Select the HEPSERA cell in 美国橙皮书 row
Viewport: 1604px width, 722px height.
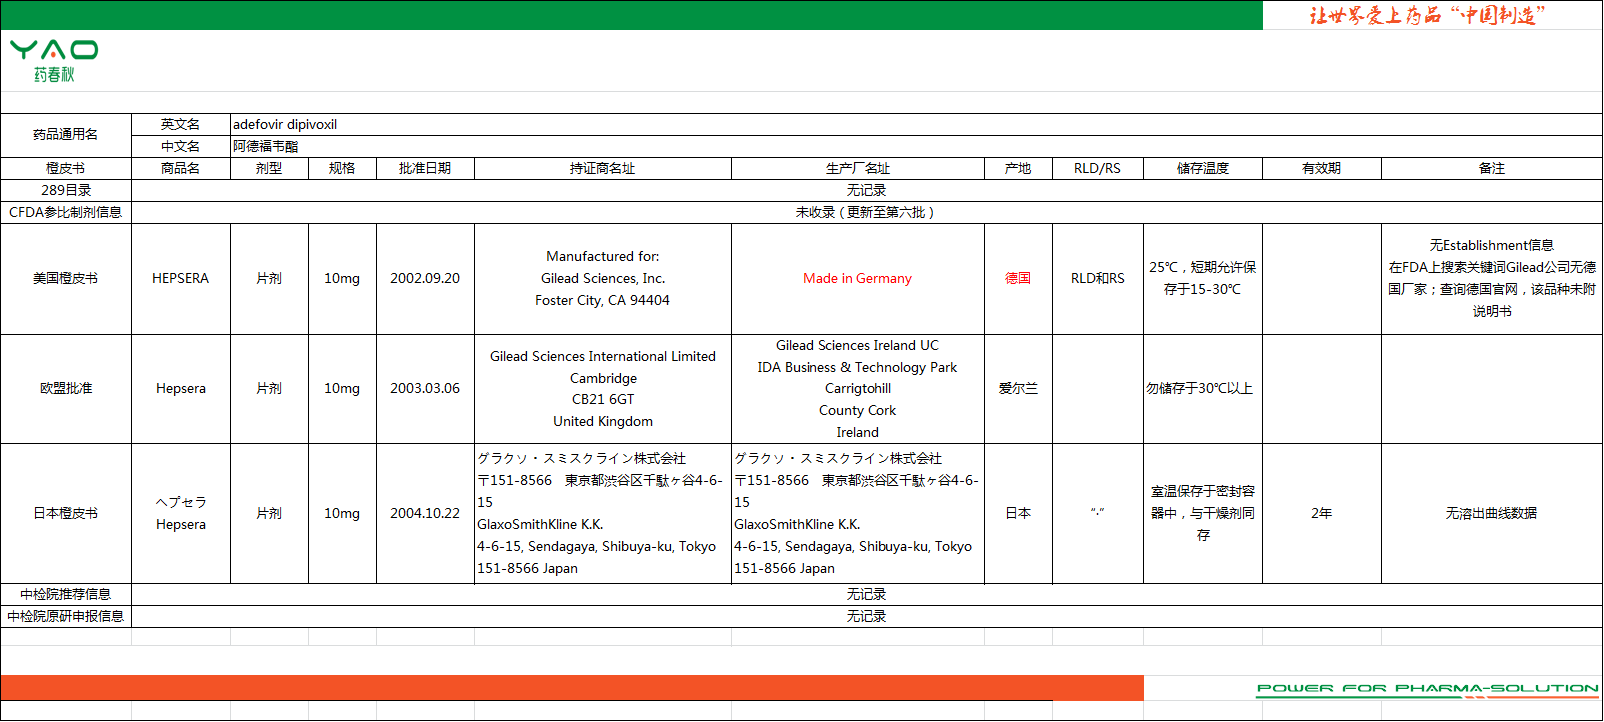(181, 279)
